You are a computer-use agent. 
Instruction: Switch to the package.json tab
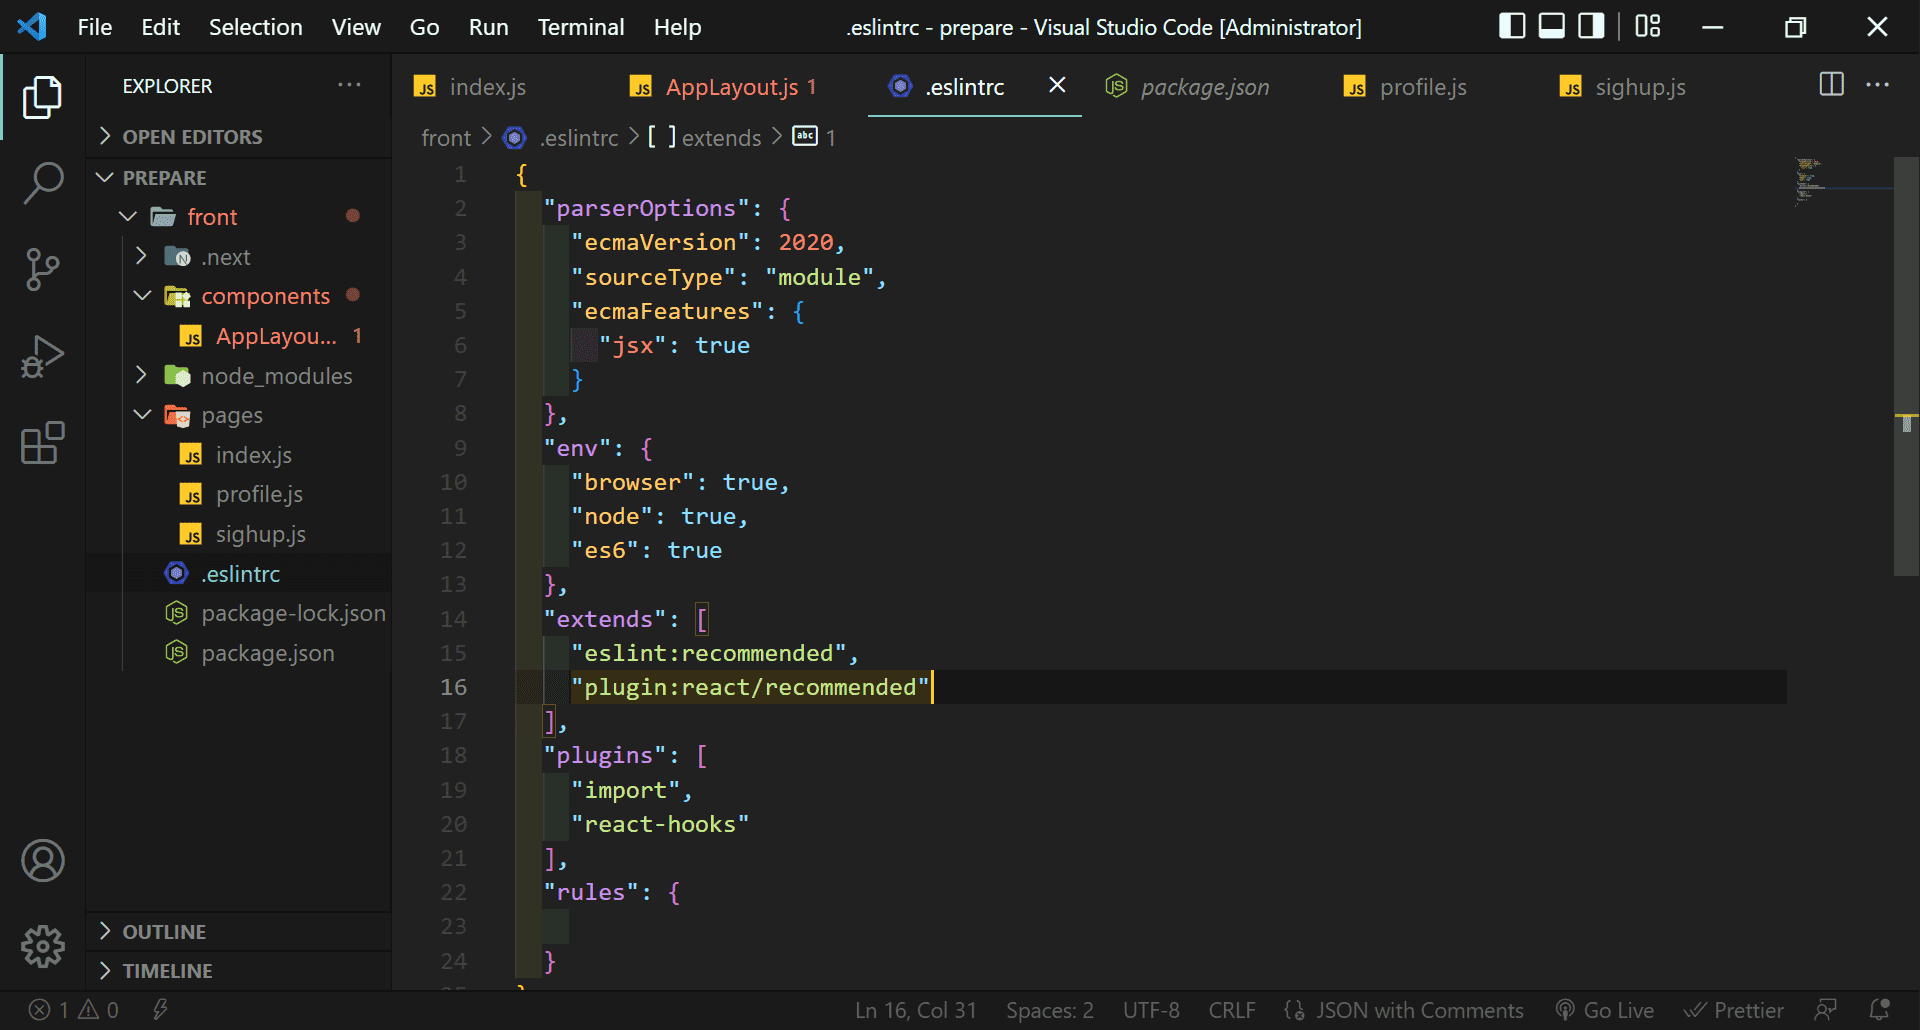[x=1204, y=87]
